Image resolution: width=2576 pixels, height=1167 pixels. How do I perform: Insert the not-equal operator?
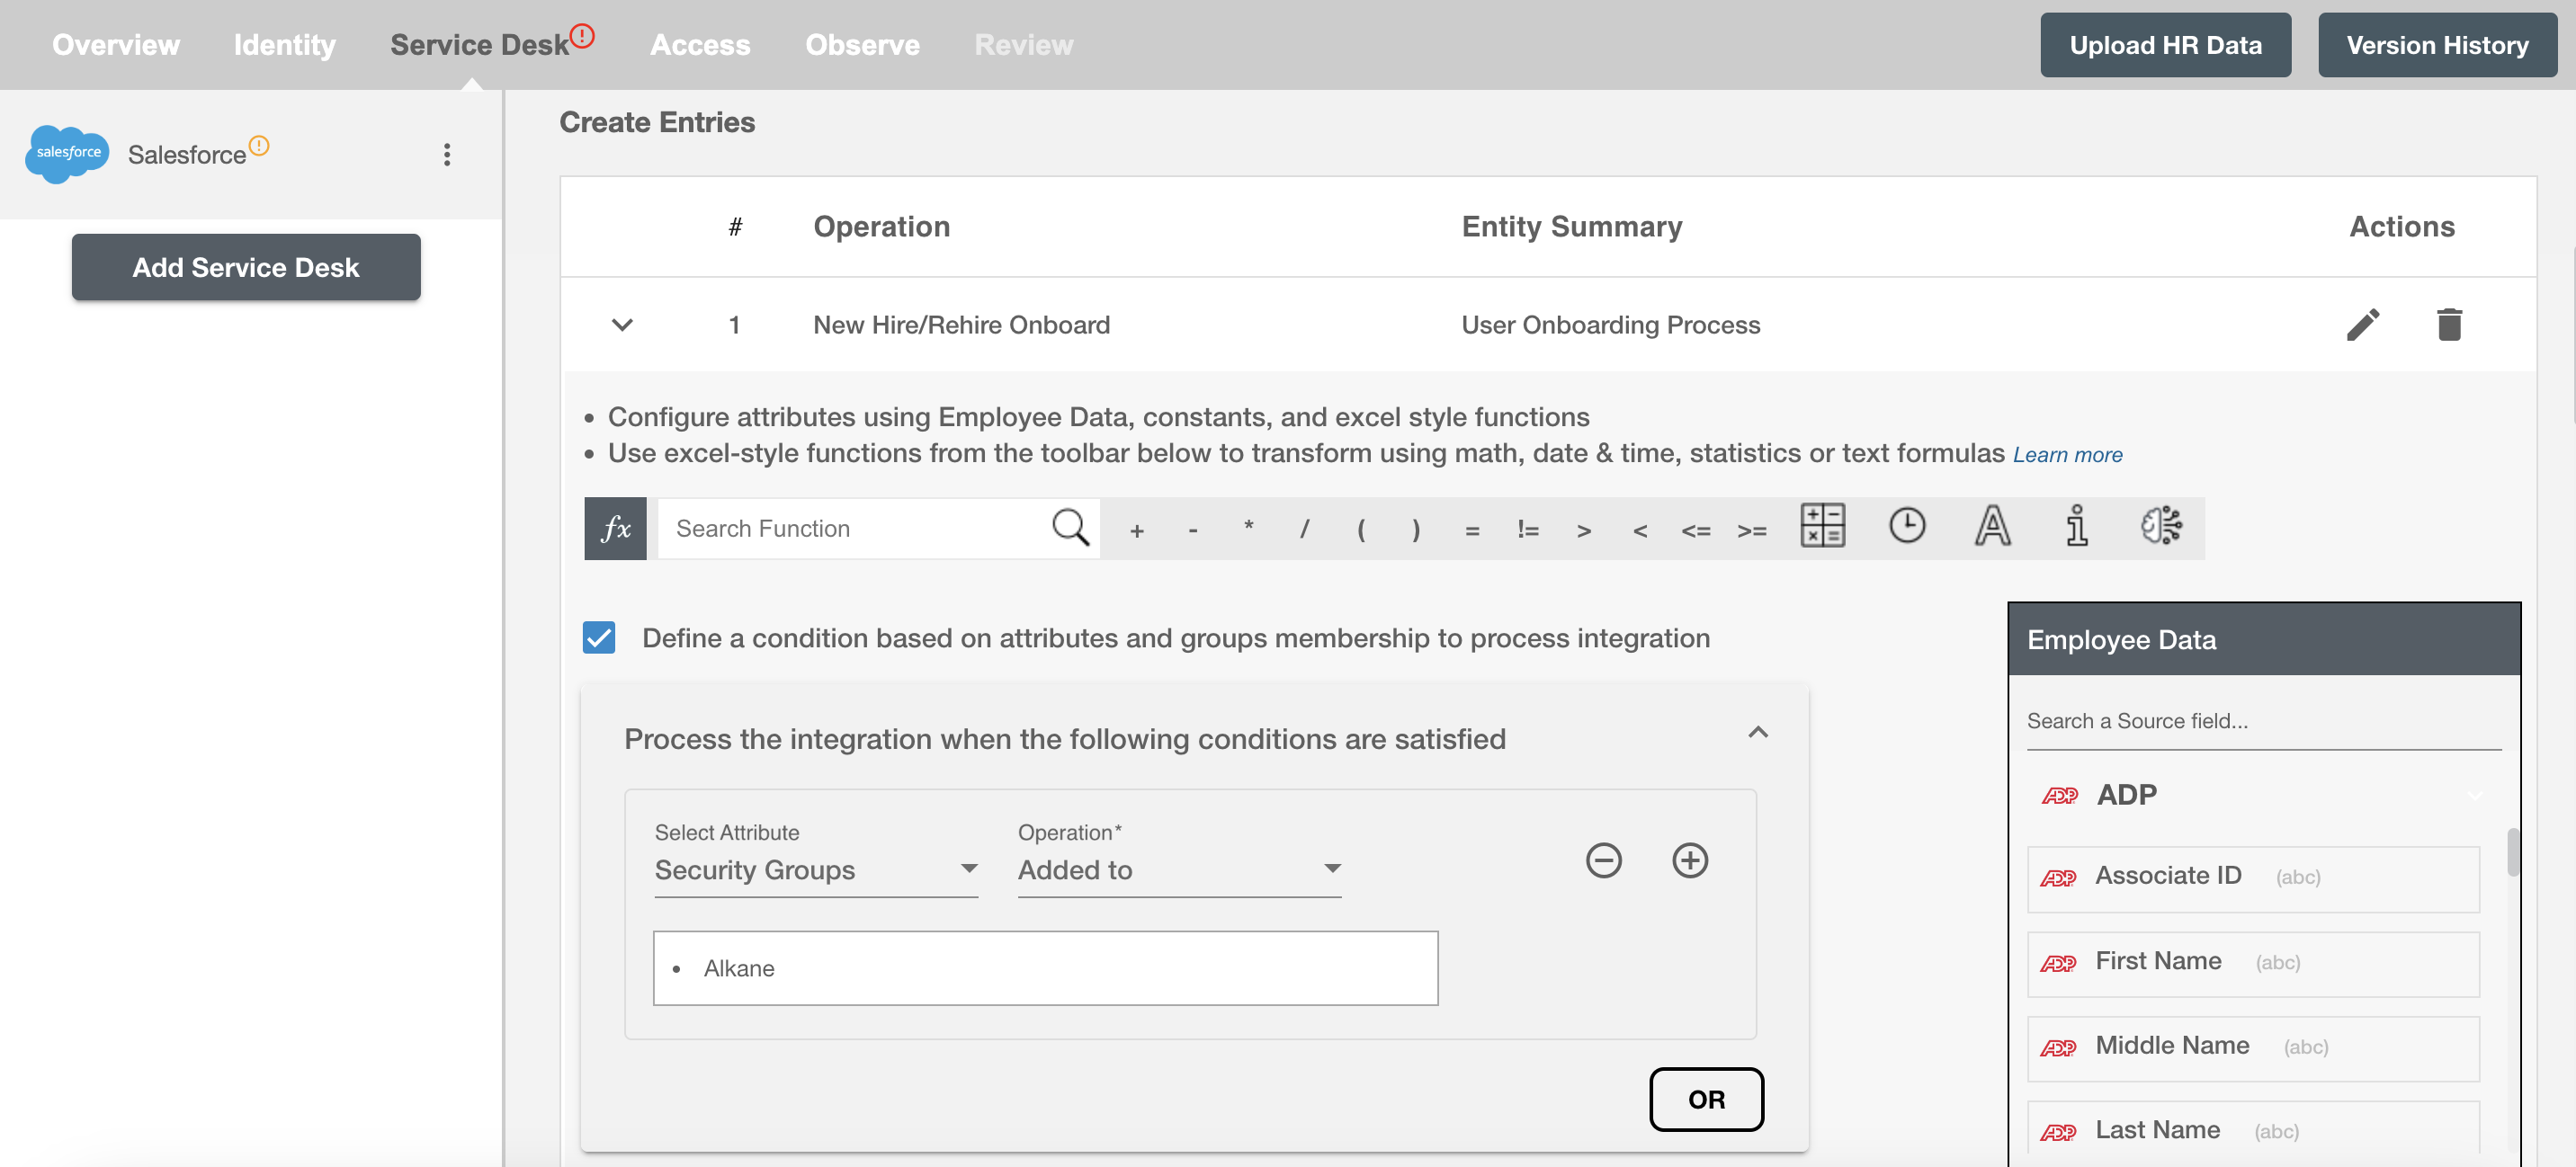tap(1528, 529)
